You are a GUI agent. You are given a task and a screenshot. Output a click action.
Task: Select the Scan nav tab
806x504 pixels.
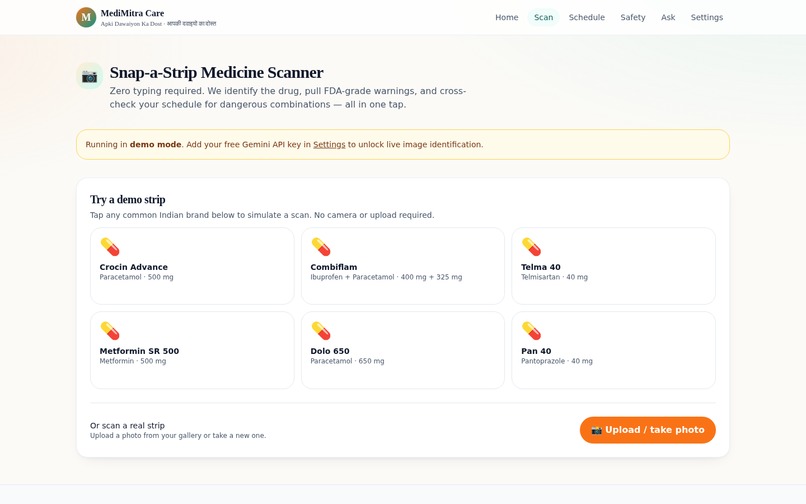(x=543, y=17)
